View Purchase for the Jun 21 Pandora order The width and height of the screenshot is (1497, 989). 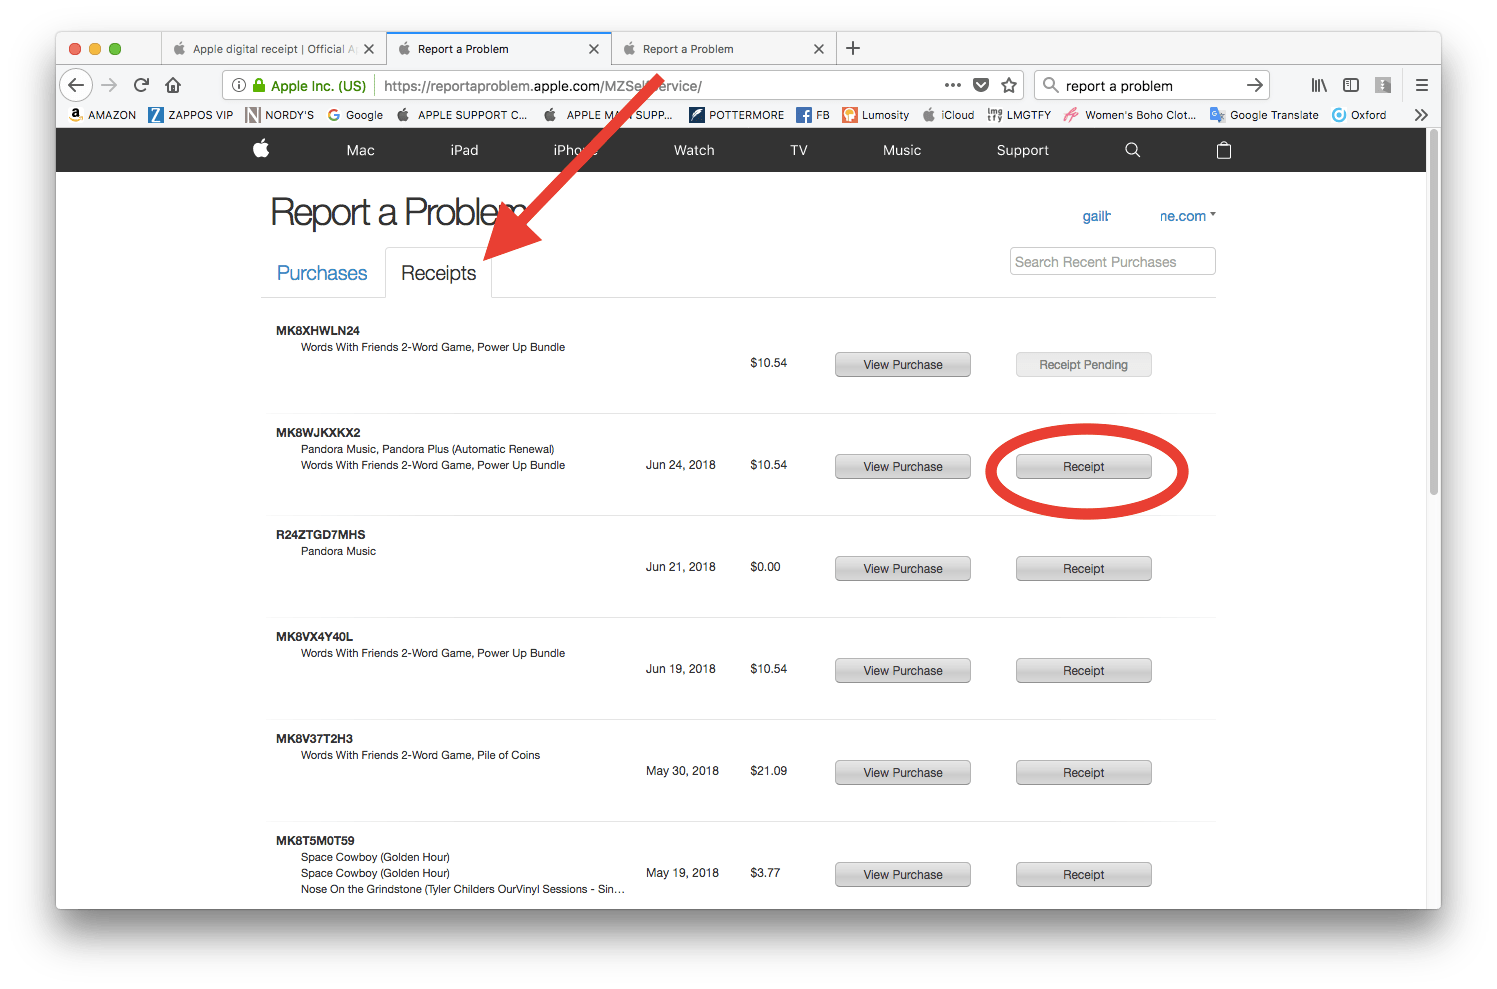pyautogui.click(x=901, y=568)
